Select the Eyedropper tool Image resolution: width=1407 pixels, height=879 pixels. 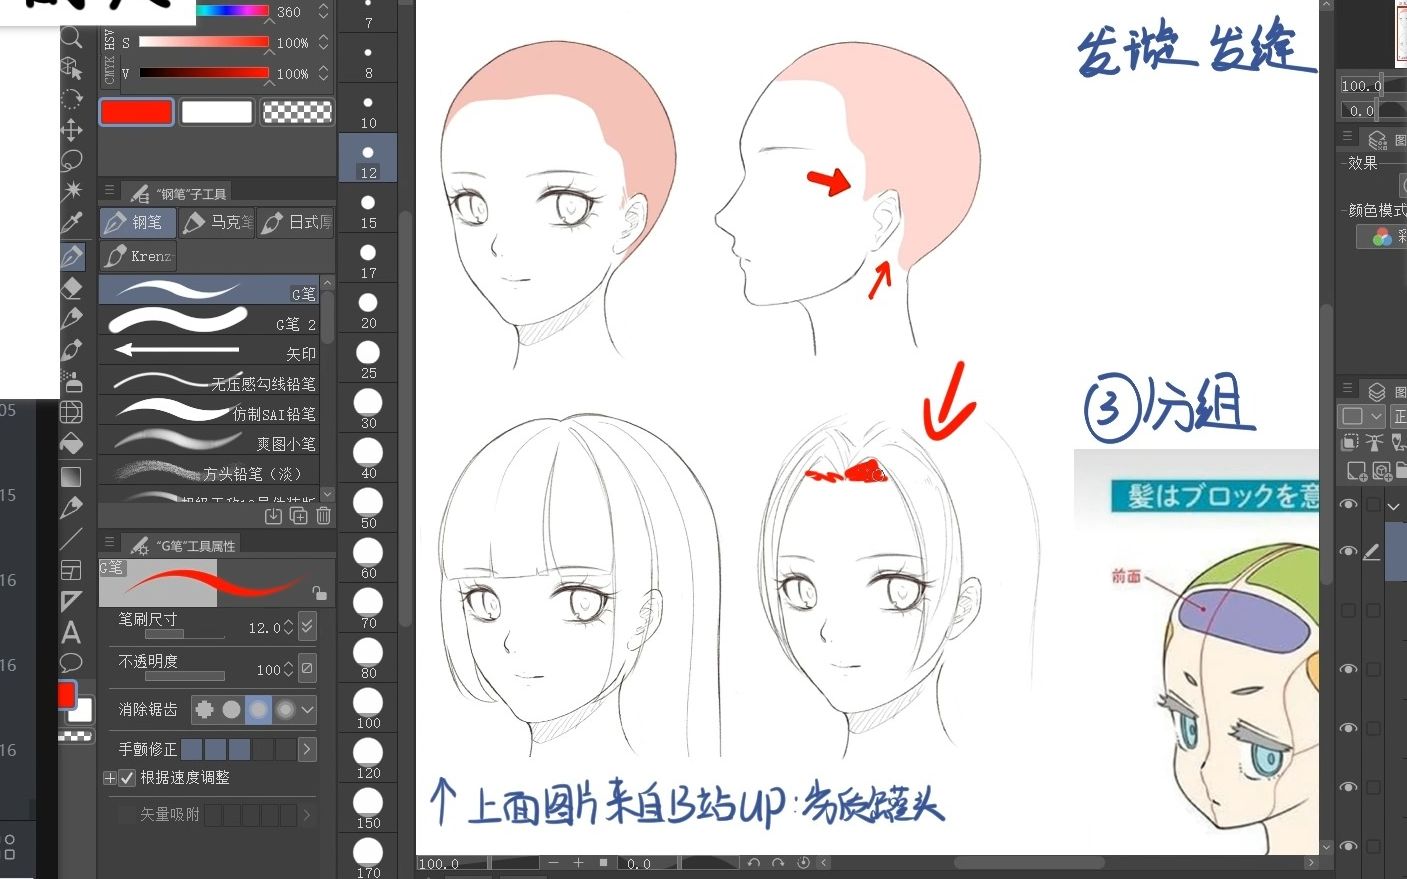[x=71, y=222]
